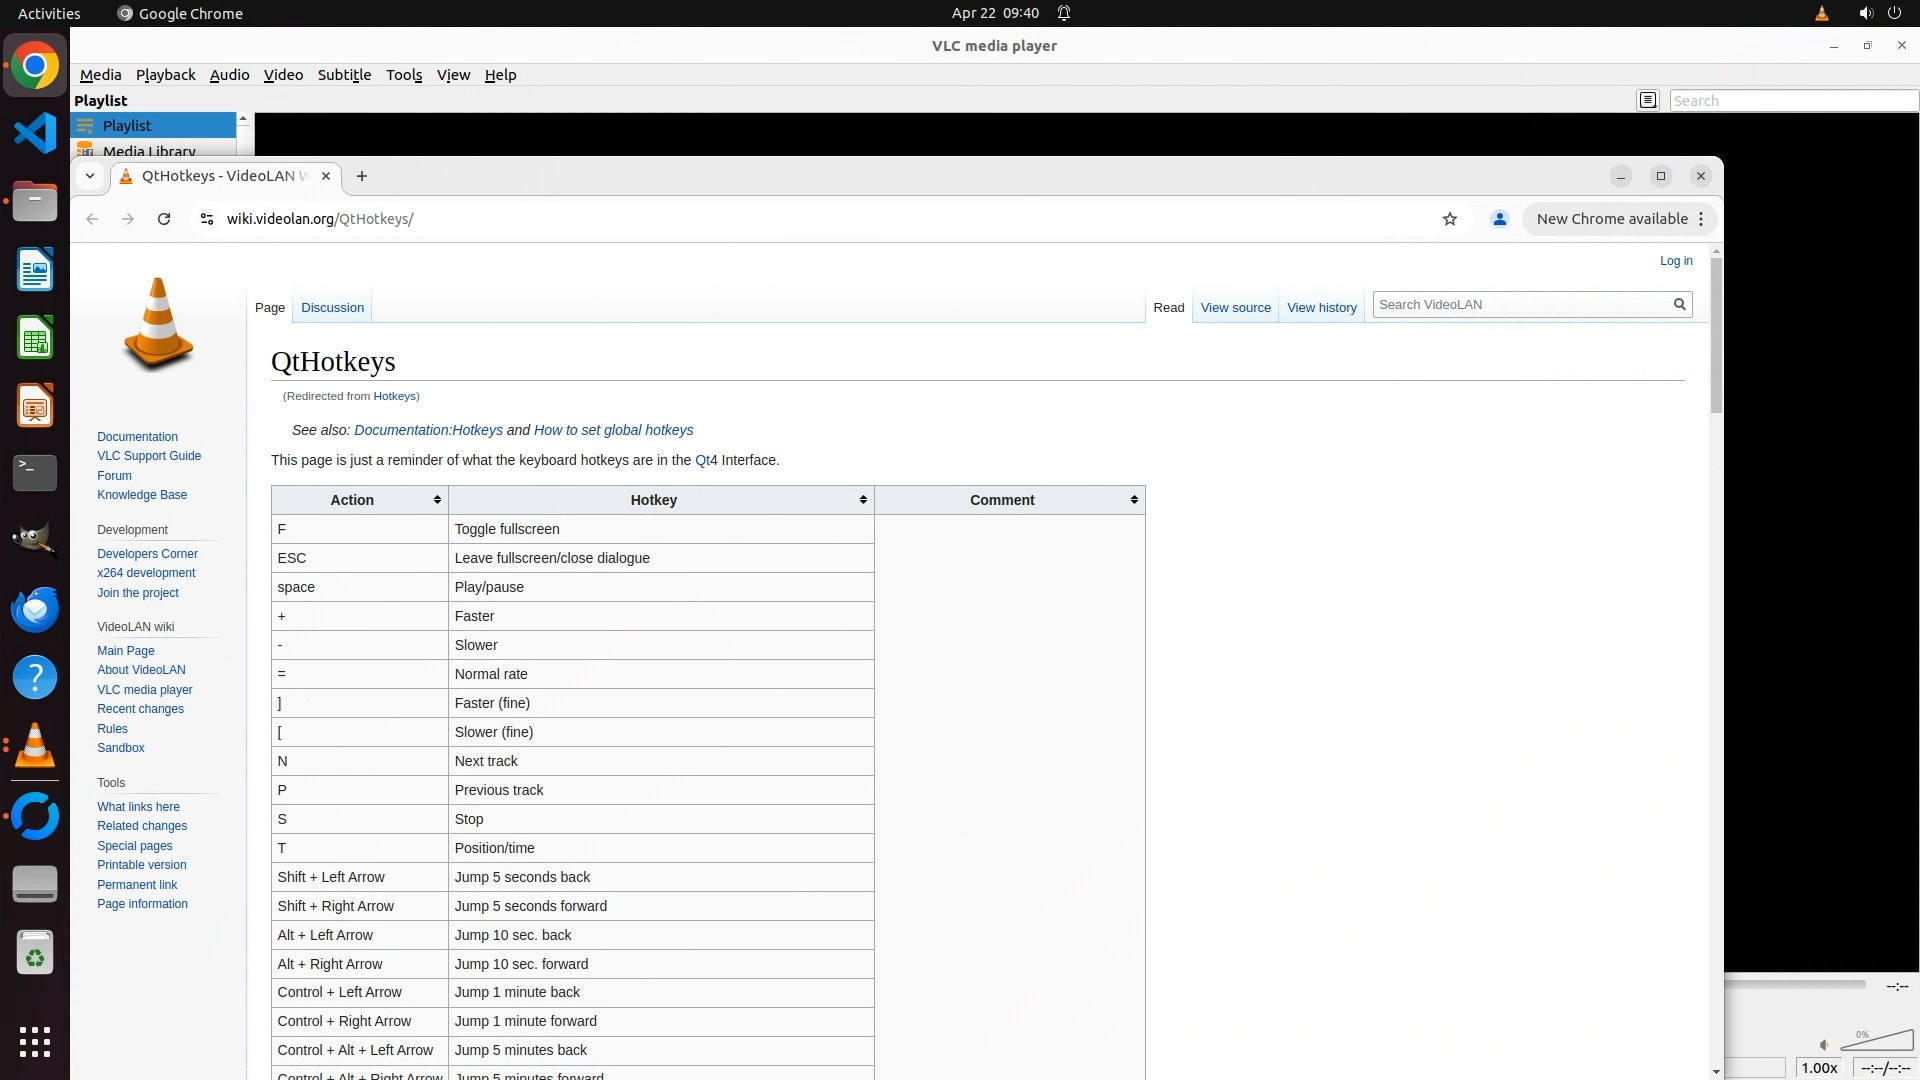Click VLC mute speaker icon
The image size is (1920, 1080).
[1824, 1045]
